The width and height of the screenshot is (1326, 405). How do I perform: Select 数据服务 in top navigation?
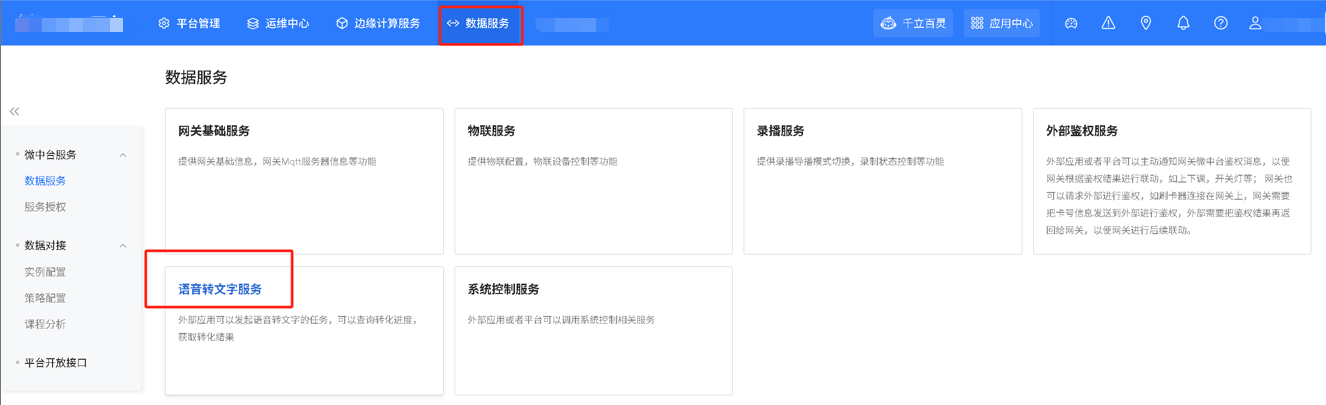480,23
